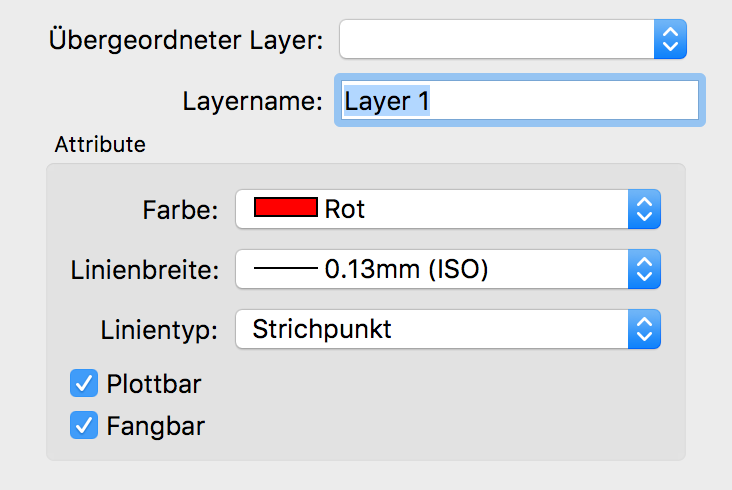The image size is (732, 490).
Task: Click the Farbe: label
Action: coord(181,210)
